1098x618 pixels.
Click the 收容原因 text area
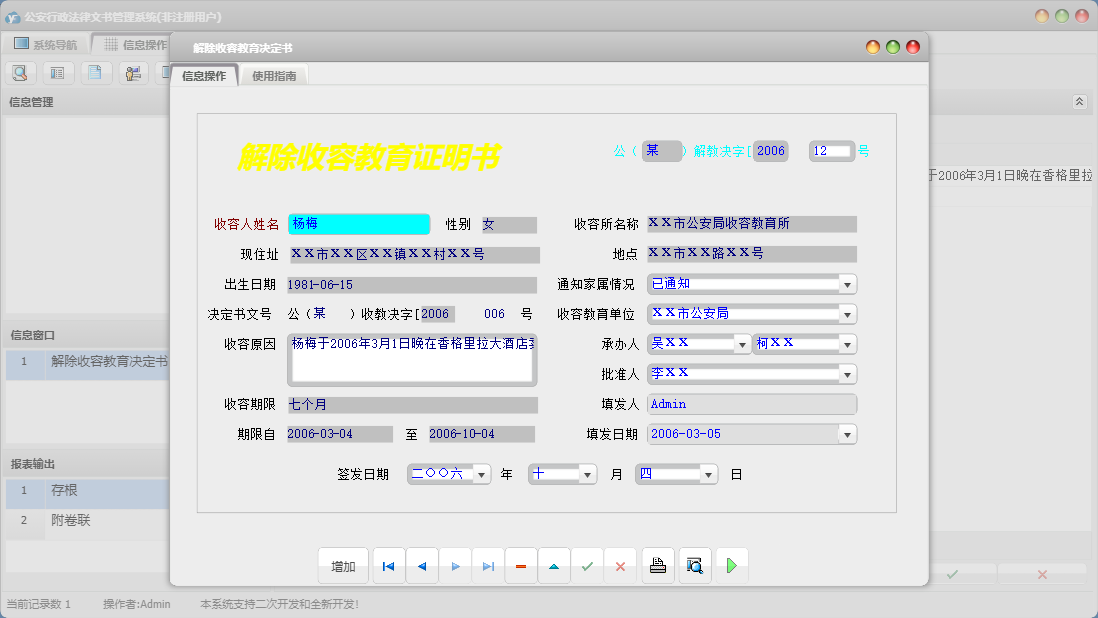[411, 359]
